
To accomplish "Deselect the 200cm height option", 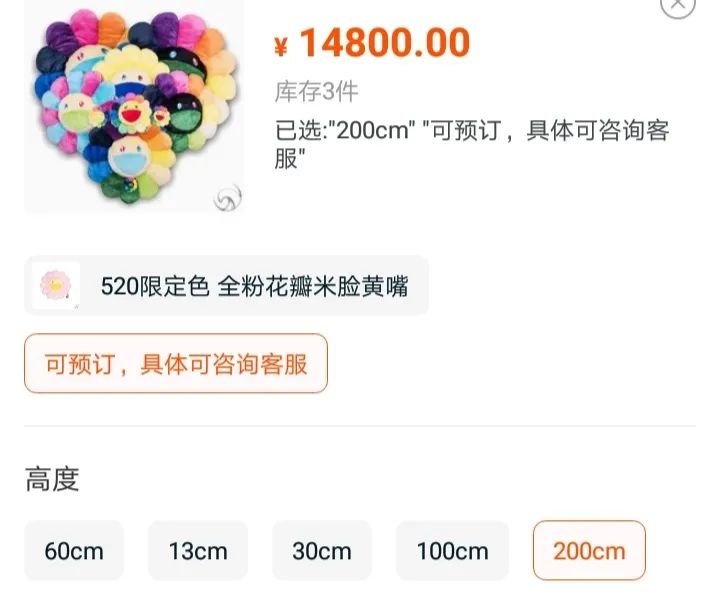I will 589,551.
